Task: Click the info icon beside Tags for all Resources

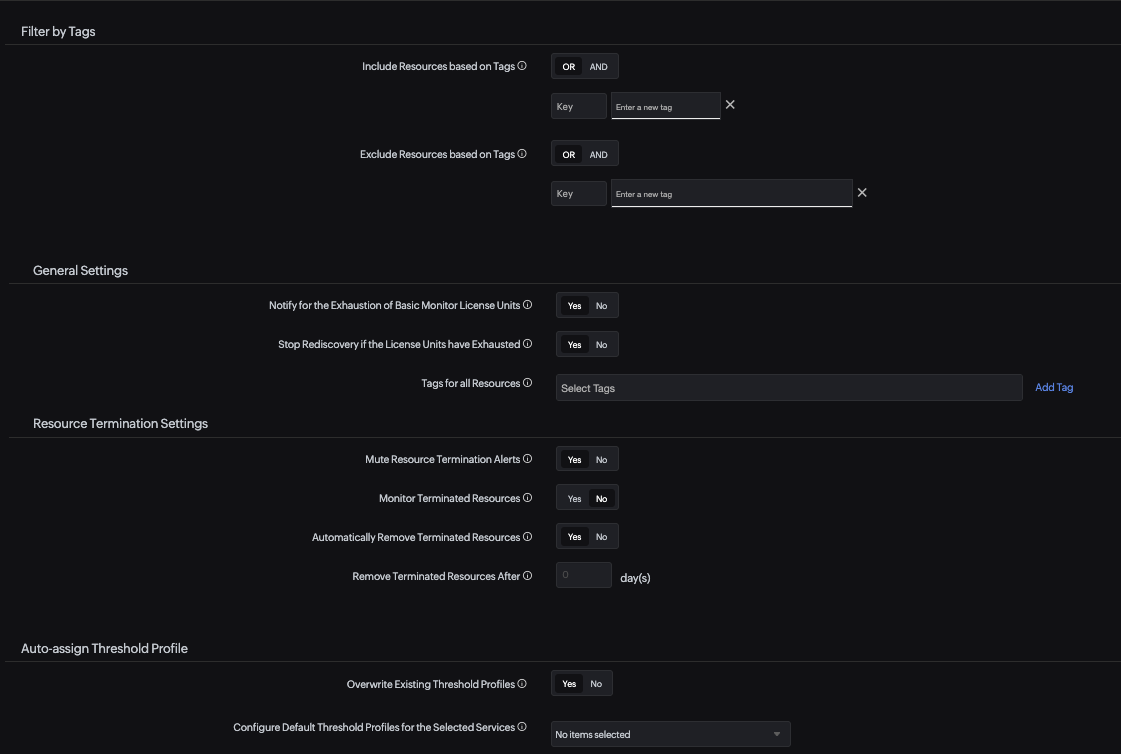Action: tap(527, 382)
